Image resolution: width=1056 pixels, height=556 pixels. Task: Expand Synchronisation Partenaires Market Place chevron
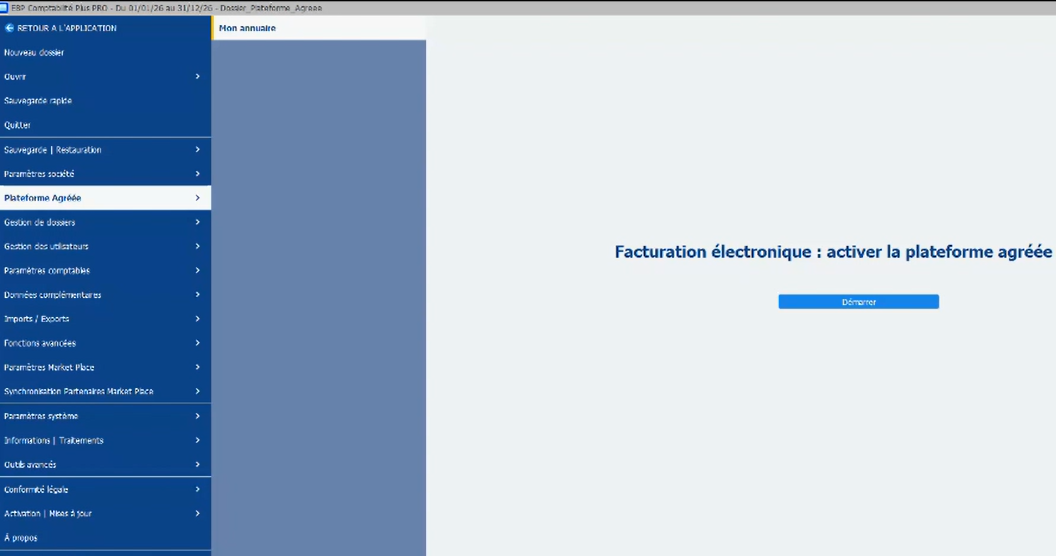(x=197, y=391)
